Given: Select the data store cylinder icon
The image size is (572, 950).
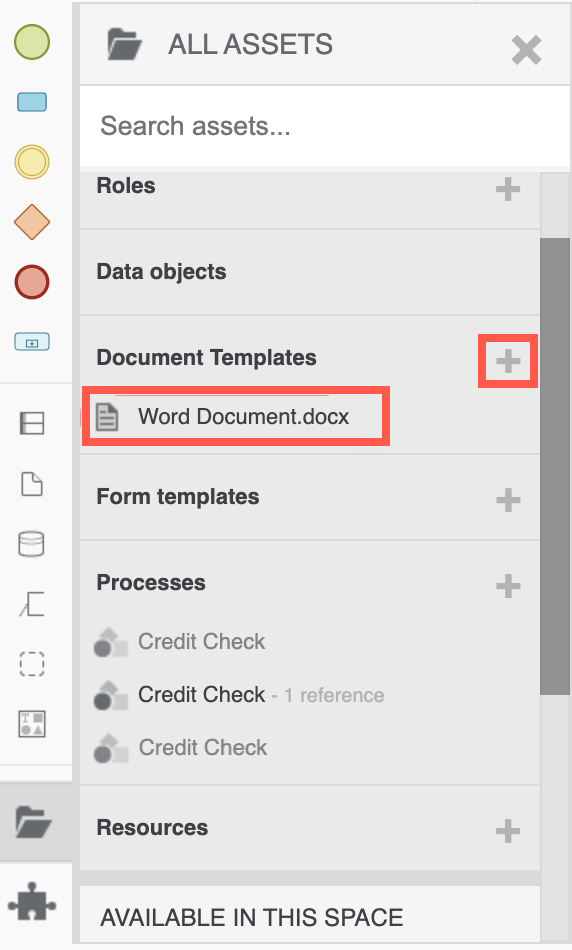Looking at the screenshot, I should pyautogui.click(x=32, y=543).
